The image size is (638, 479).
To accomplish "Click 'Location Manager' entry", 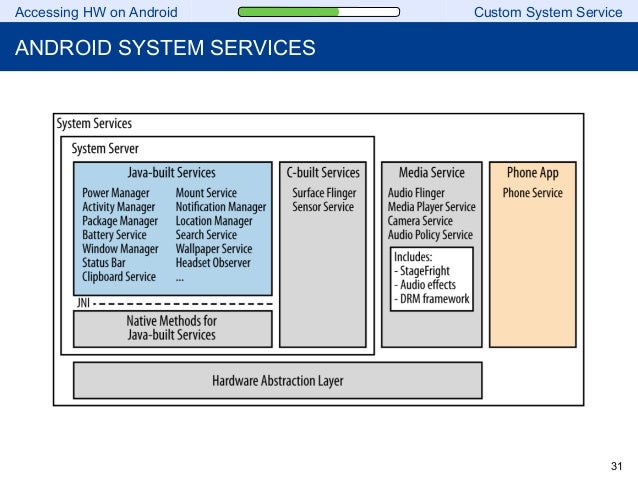I will (214, 221).
